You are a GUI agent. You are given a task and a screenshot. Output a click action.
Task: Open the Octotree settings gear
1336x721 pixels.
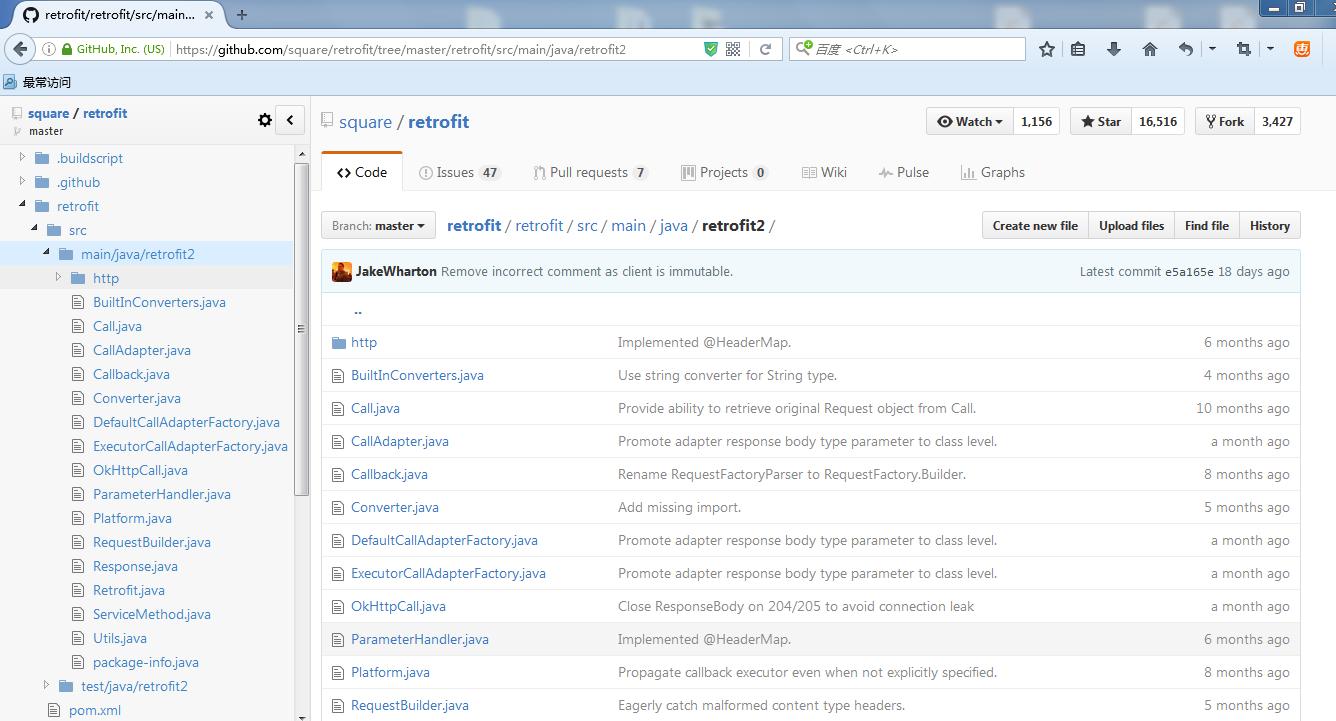coord(265,120)
